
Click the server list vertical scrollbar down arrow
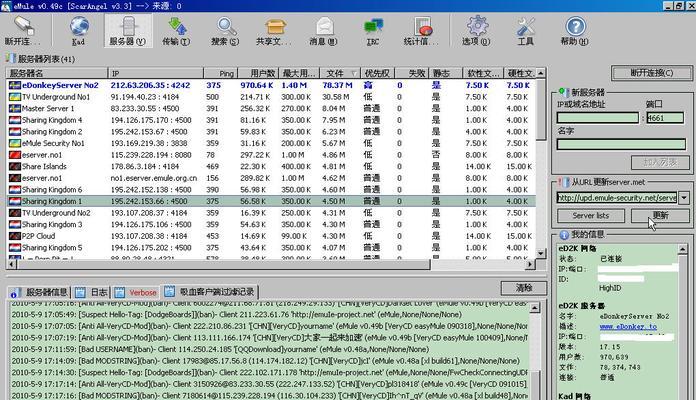pos(540,253)
